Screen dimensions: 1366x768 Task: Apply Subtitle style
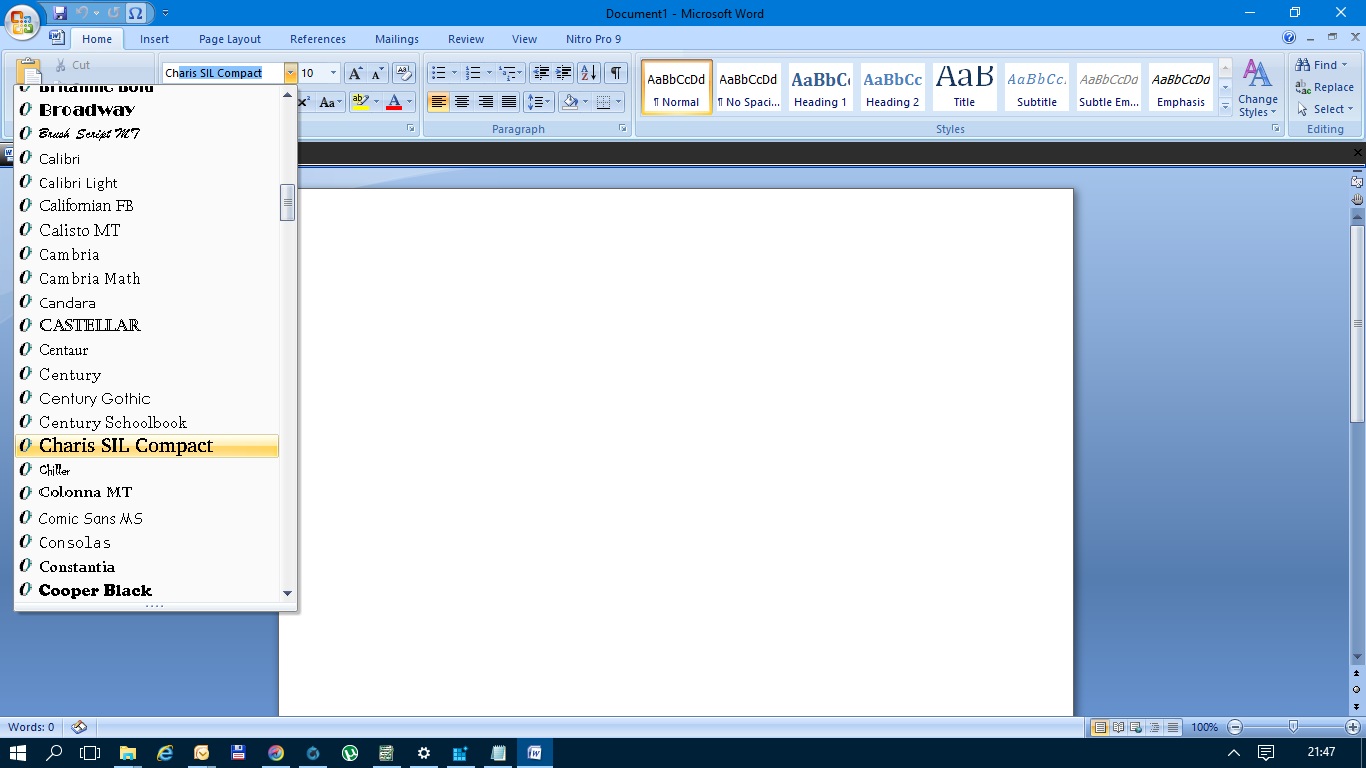click(x=1037, y=87)
